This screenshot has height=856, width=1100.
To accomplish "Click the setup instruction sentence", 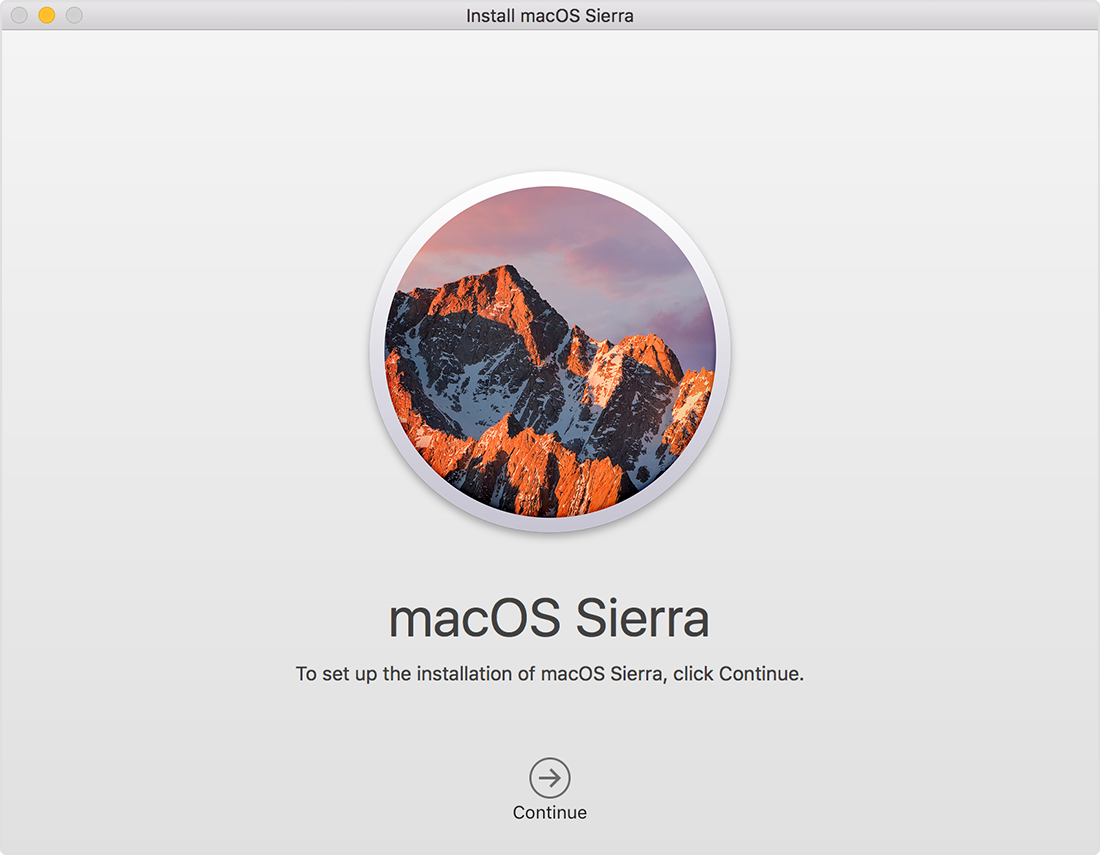I will pyautogui.click(x=550, y=674).
